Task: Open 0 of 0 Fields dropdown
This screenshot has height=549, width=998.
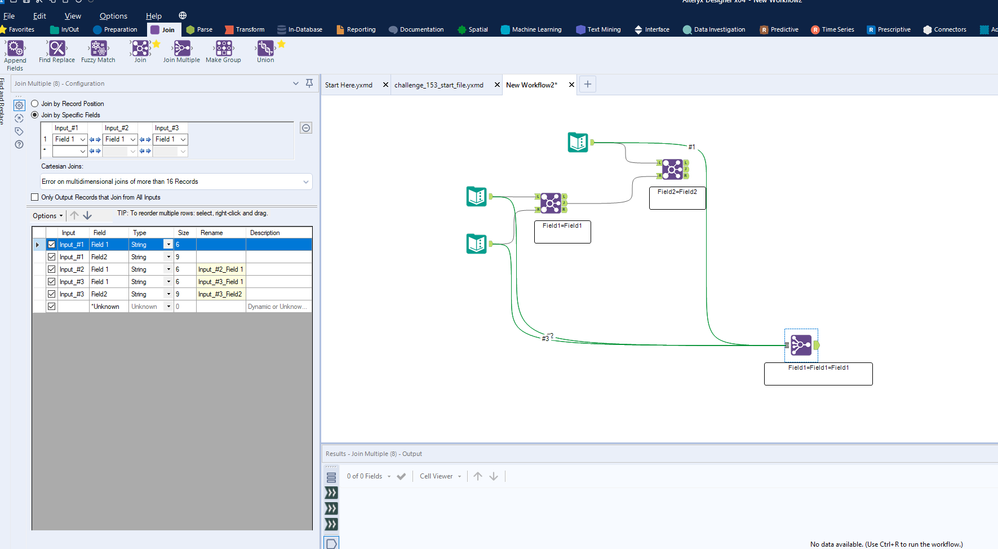Action: 369,476
